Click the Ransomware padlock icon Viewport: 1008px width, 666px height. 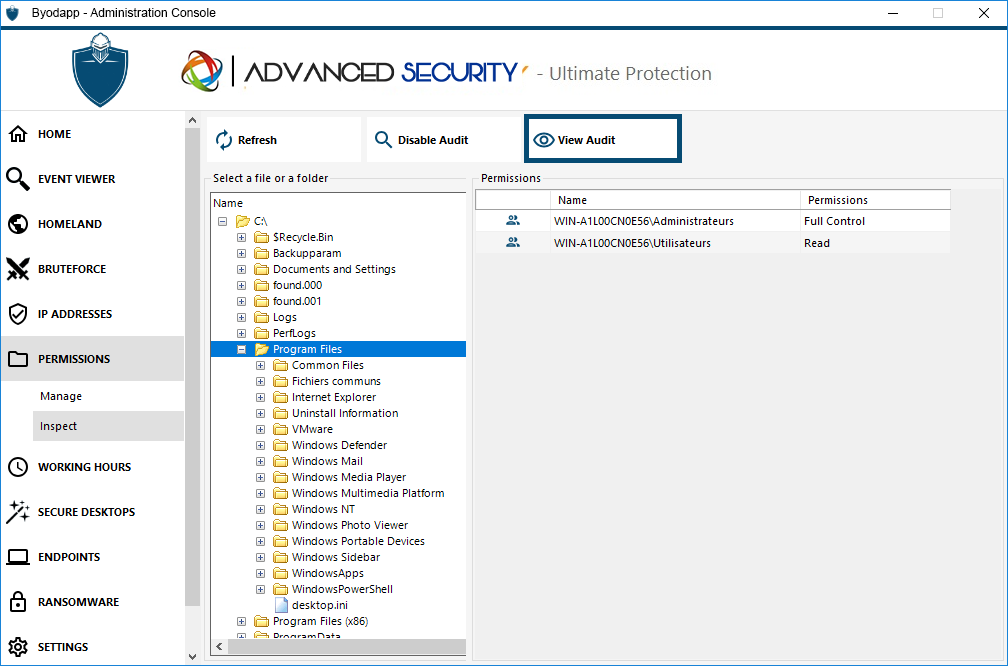(x=18, y=602)
